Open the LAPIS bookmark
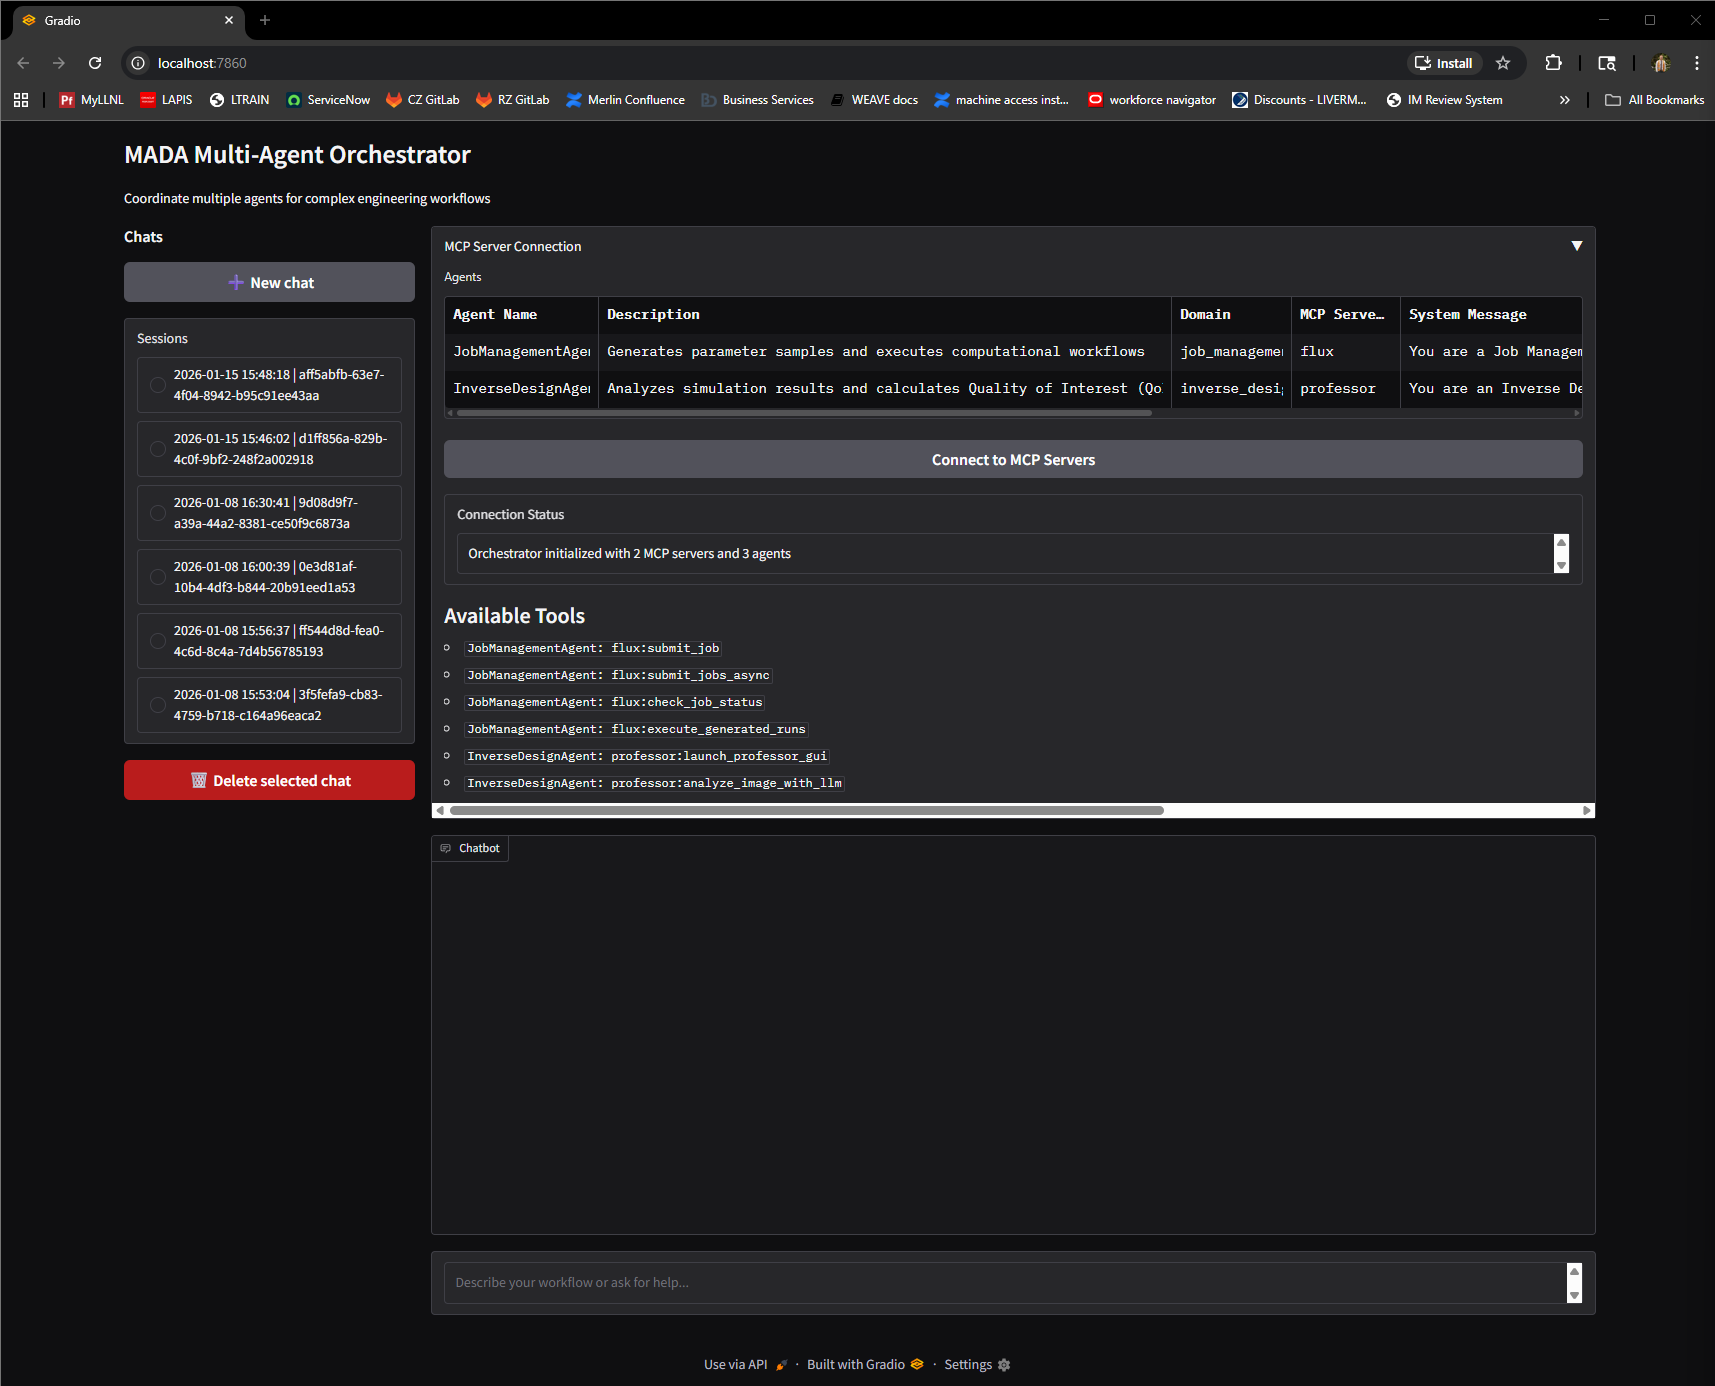The height and width of the screenshot is (1386, 1715). [166, 100]
